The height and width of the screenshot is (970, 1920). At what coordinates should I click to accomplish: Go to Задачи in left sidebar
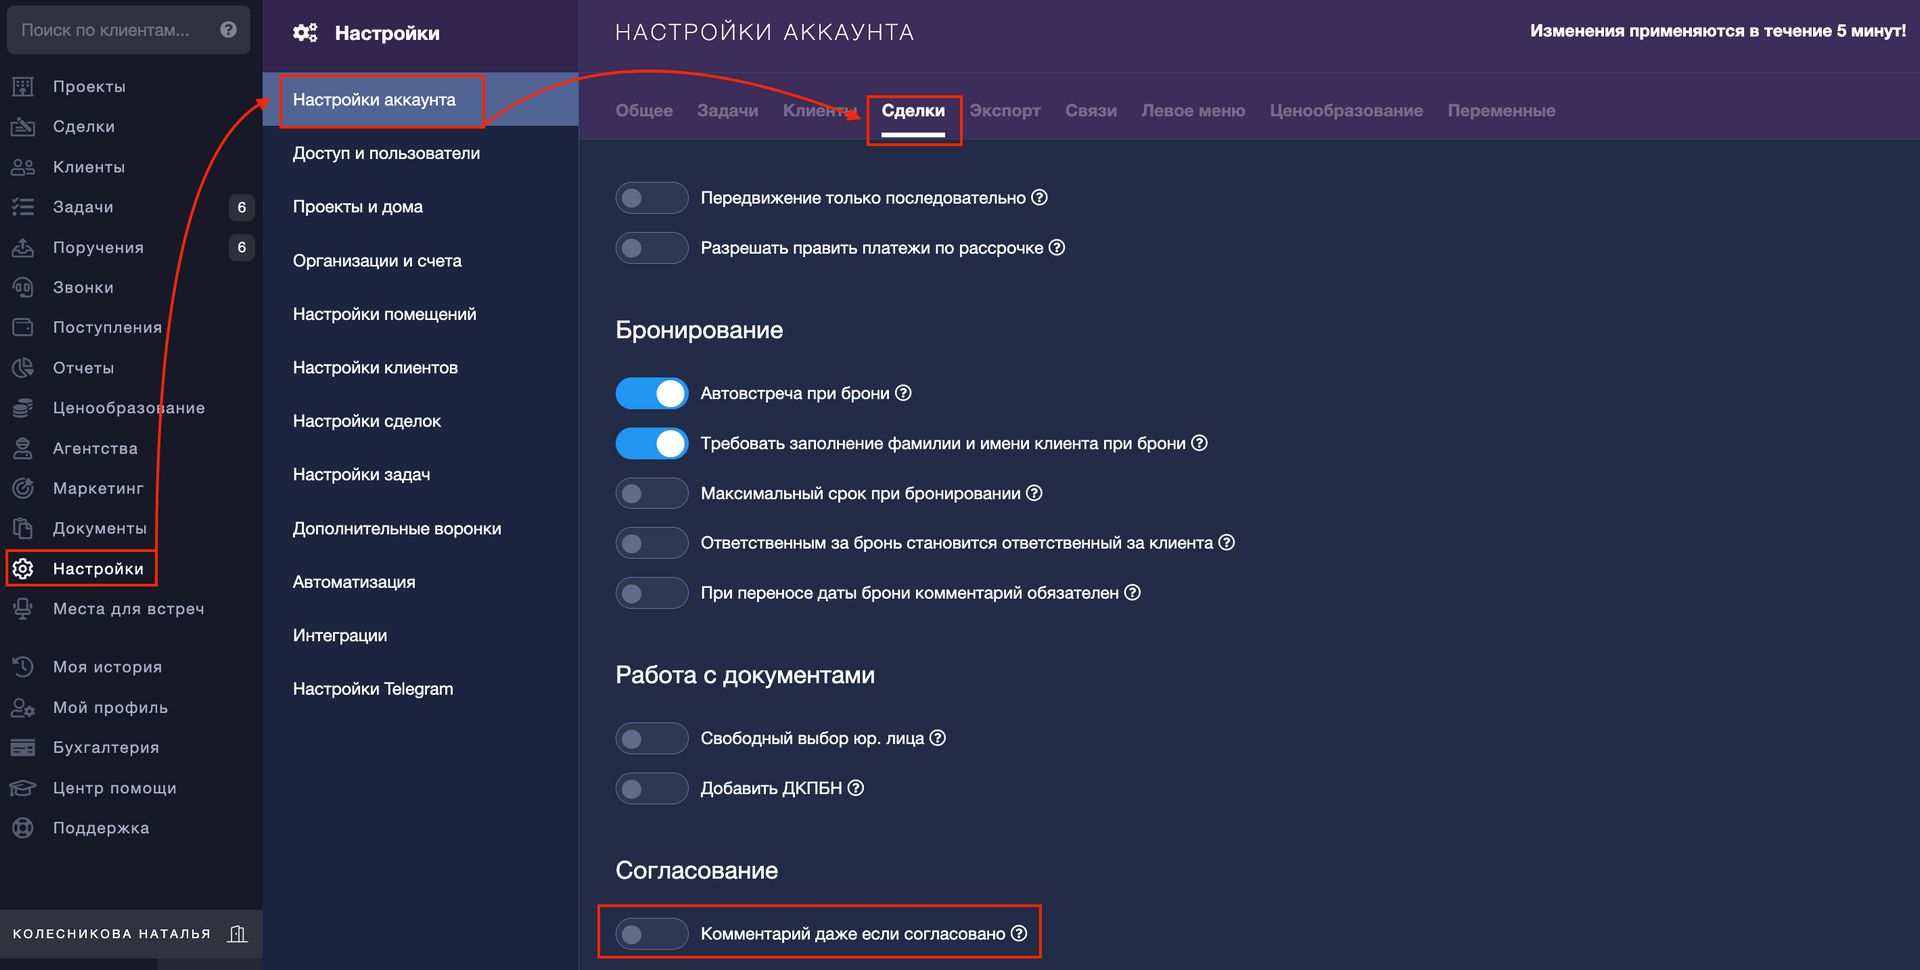tap(83, 207)
